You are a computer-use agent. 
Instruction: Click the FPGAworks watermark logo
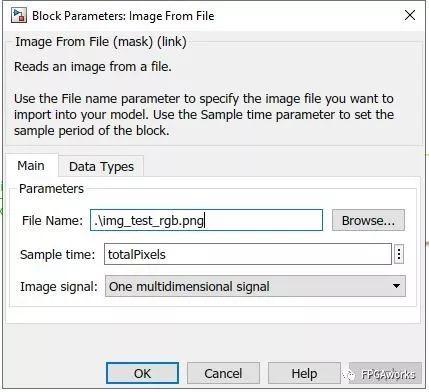coord(382,375)
